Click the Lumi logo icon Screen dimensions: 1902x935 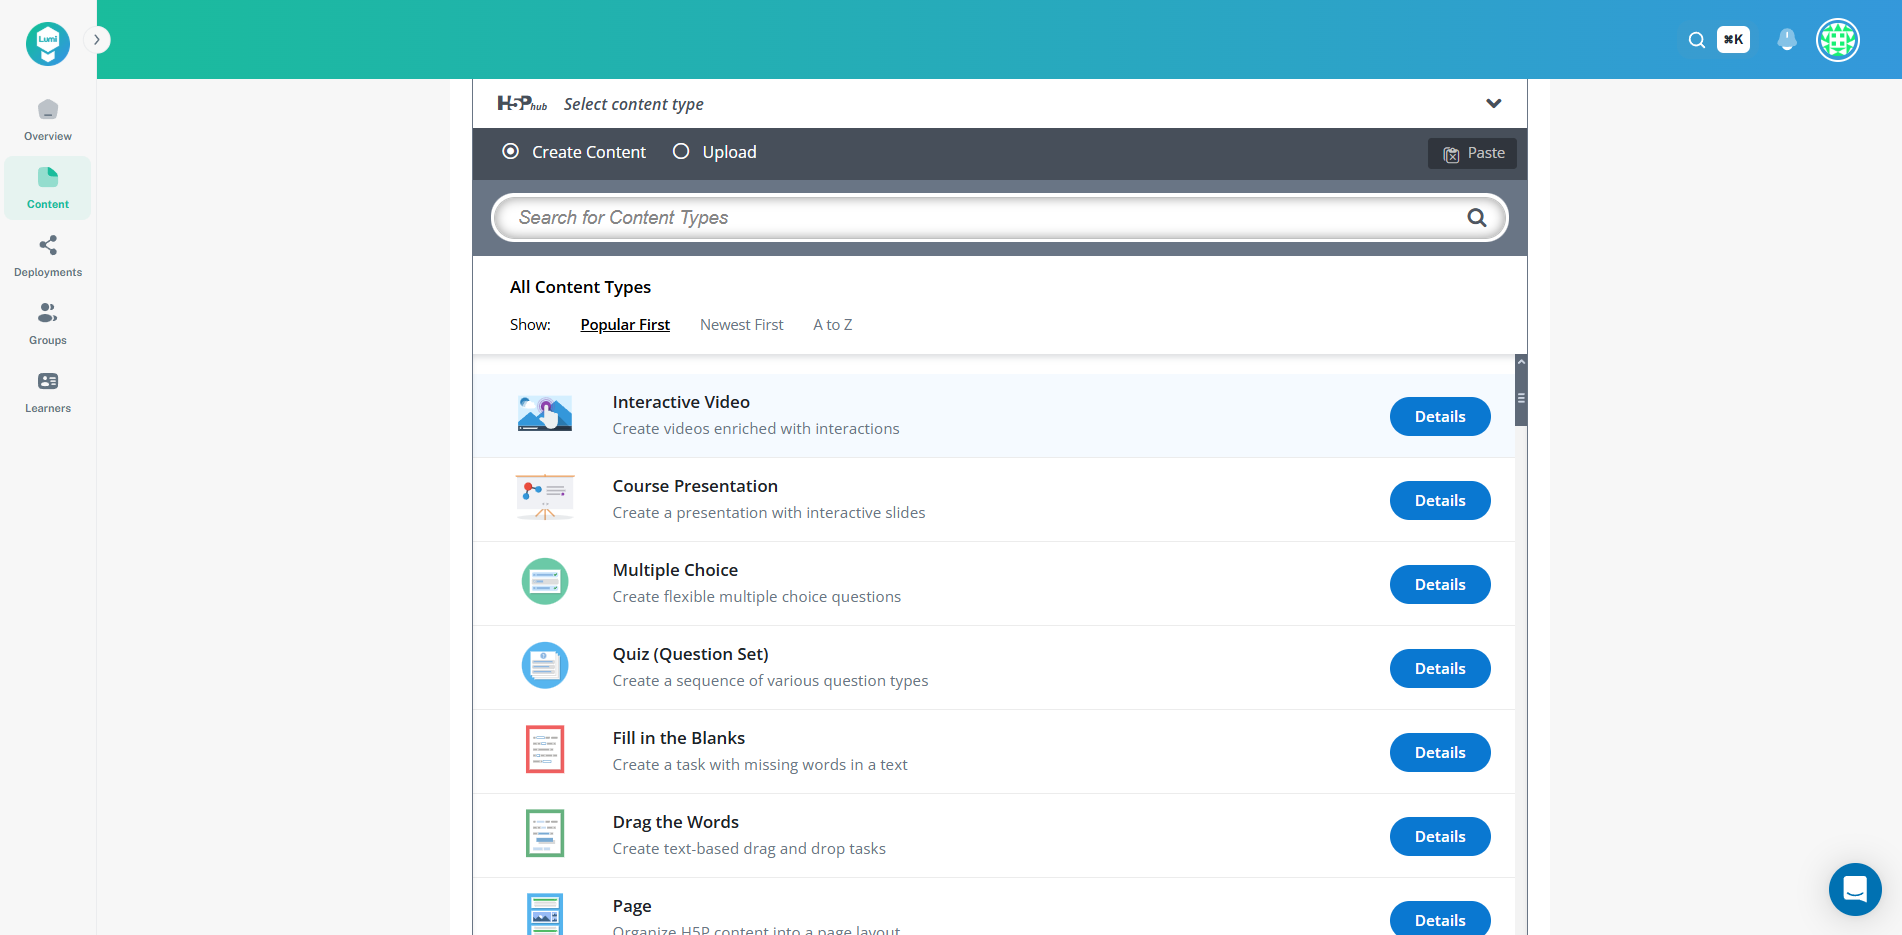[x=48, y=44]
